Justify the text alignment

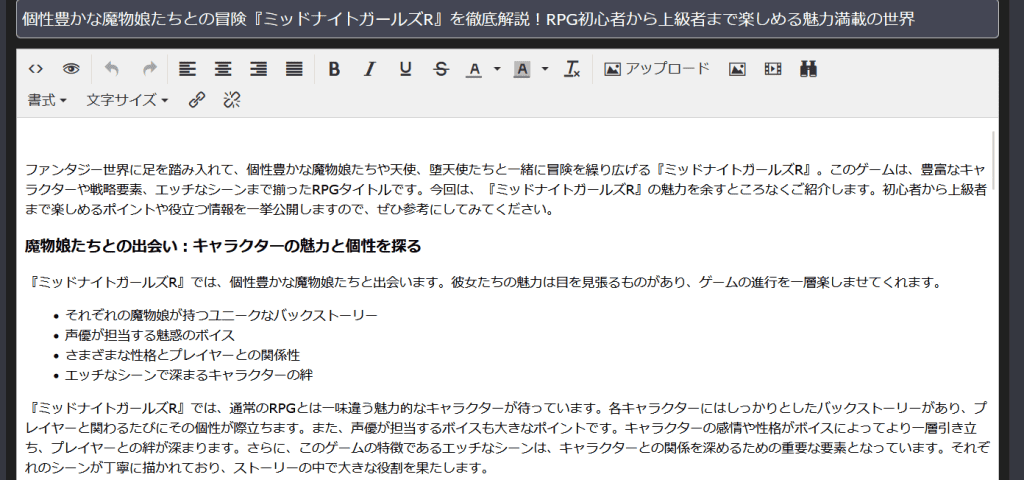tap(295, 69)
